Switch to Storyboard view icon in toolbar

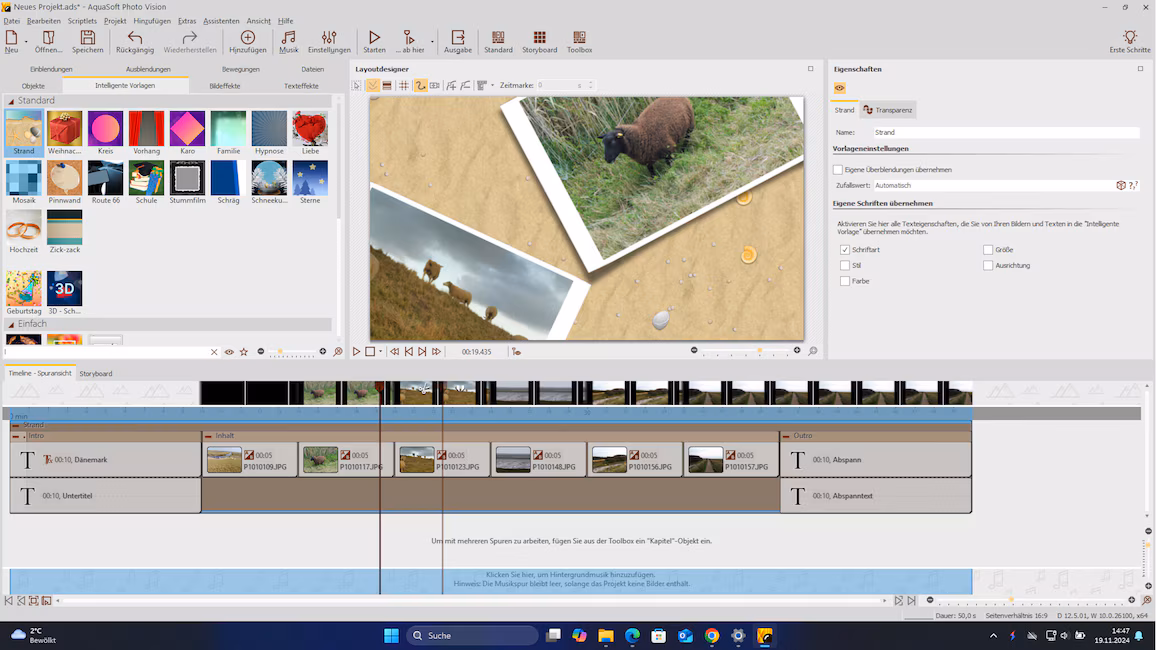(x=540, y=41)
